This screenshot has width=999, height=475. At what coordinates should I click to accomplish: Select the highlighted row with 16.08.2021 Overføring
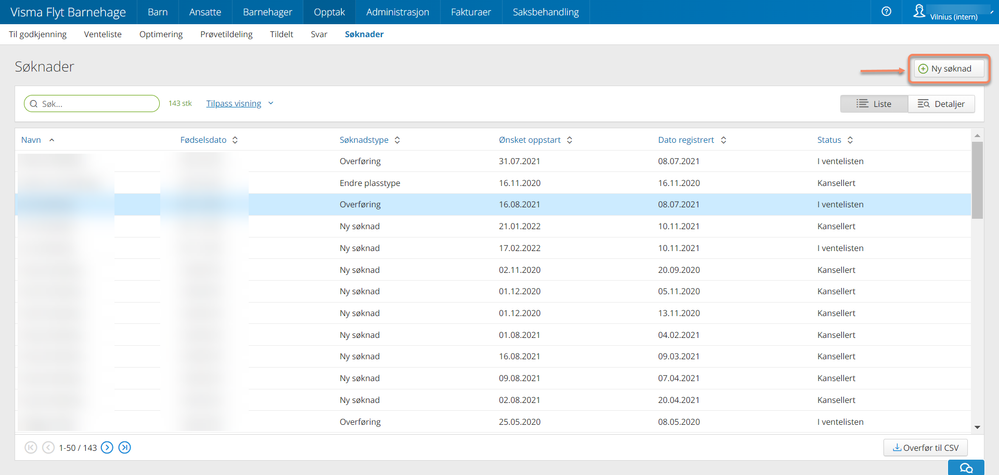point(493,204)
